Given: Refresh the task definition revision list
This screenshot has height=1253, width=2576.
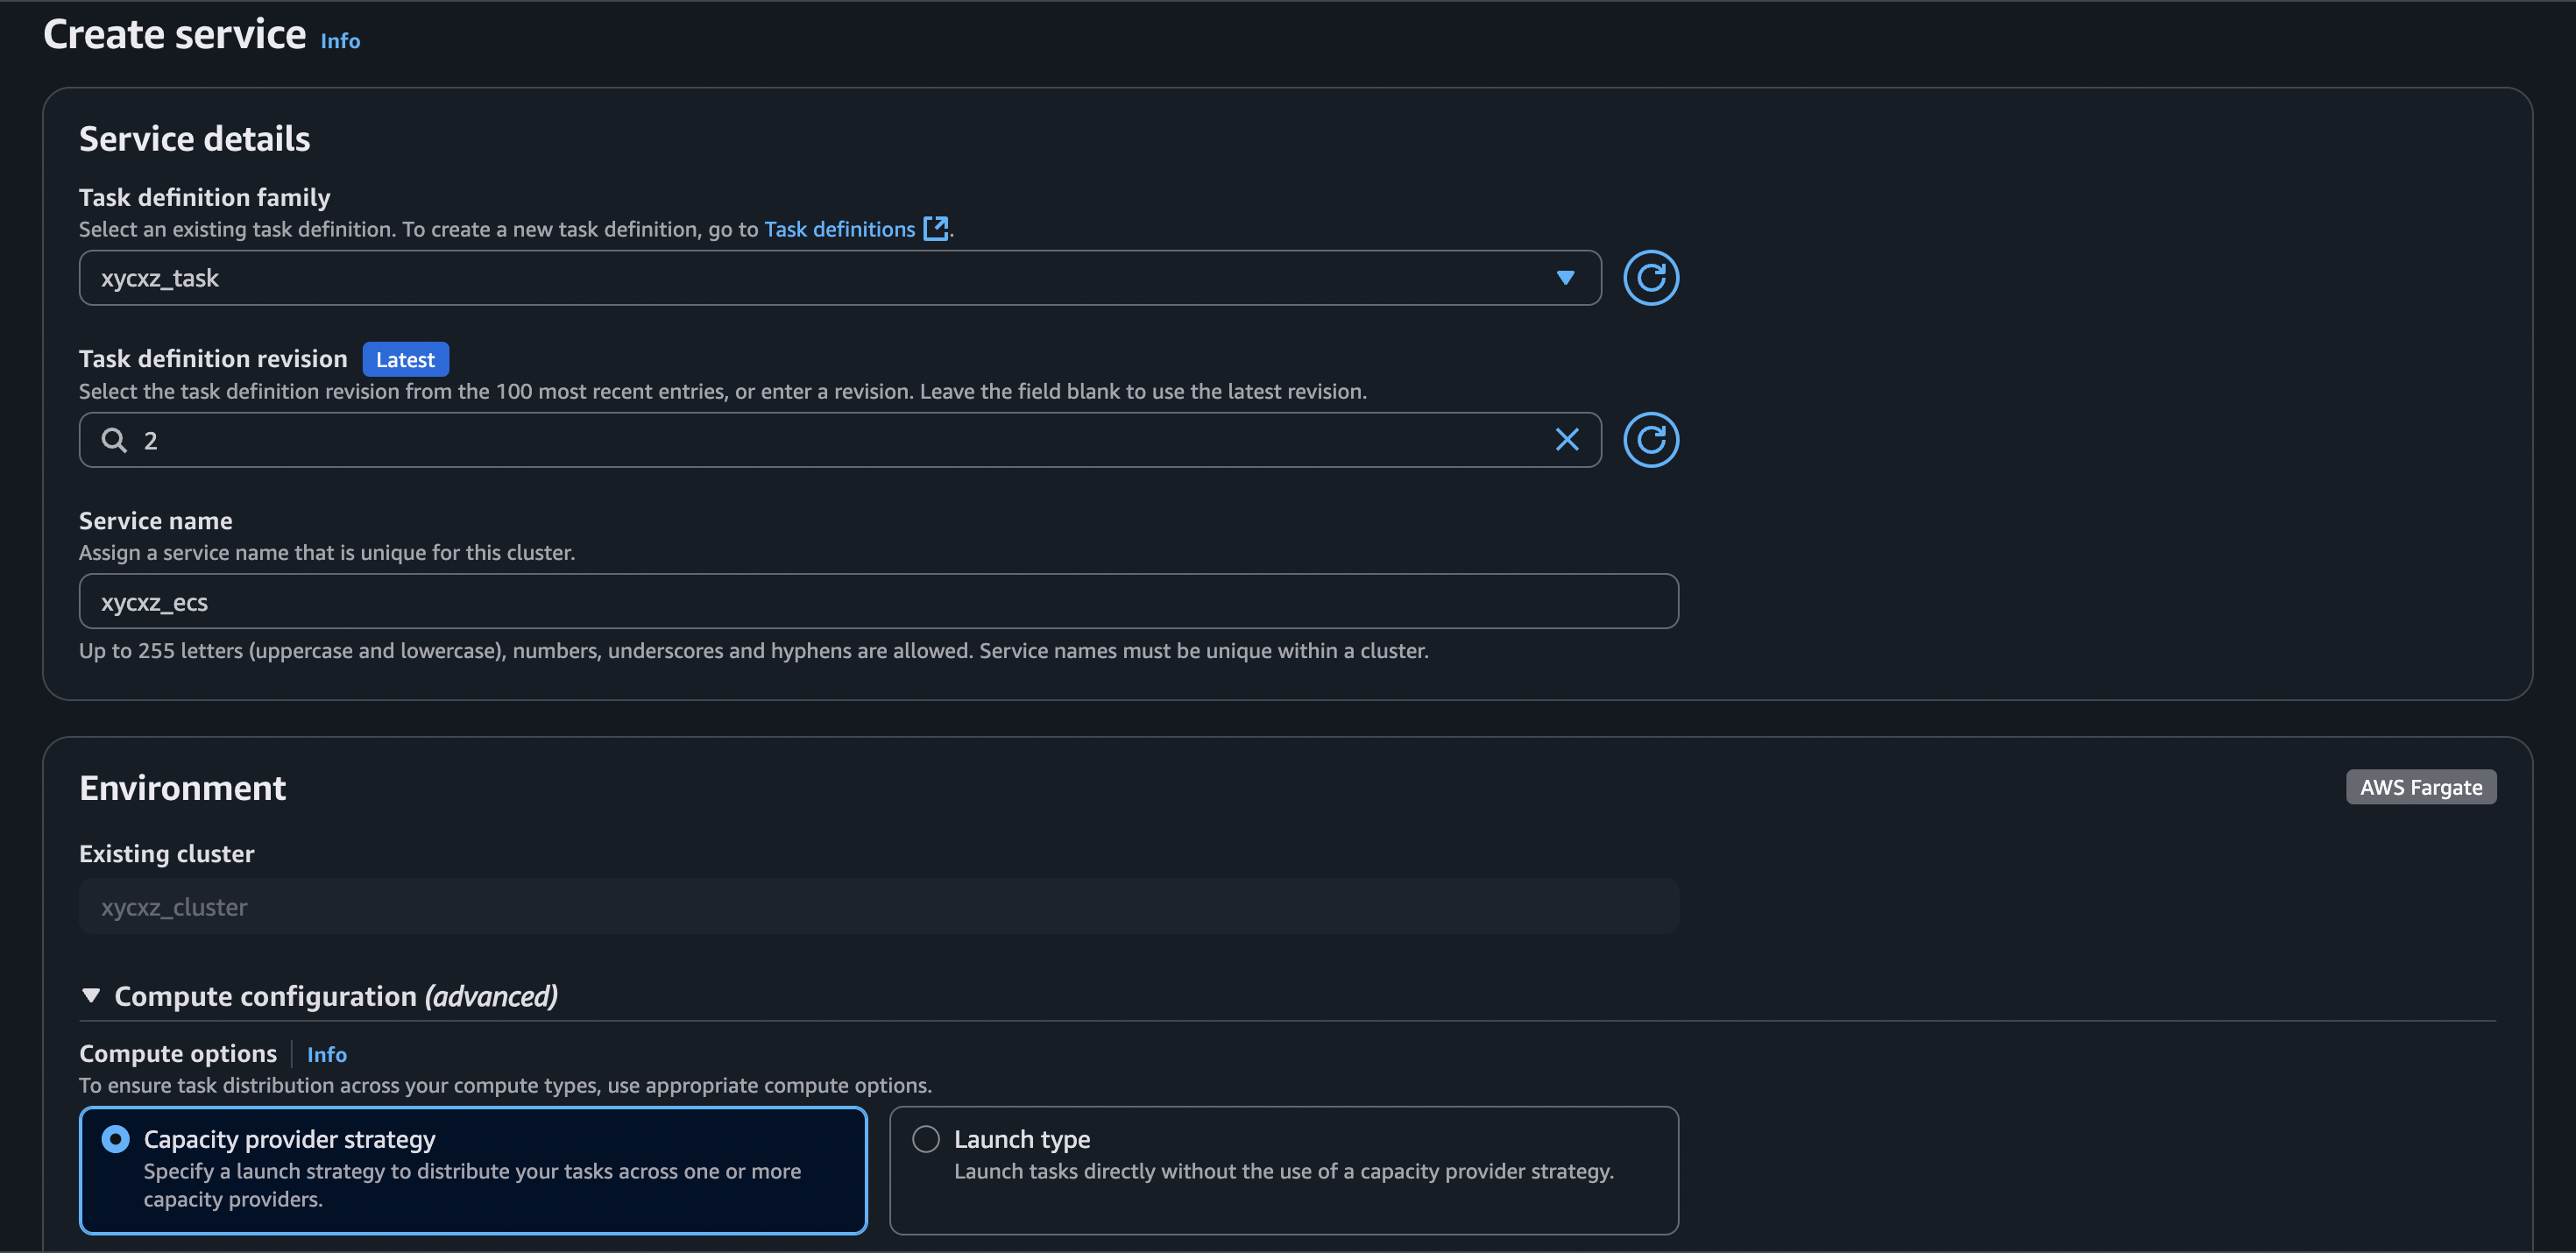Looking at the screenshot, I should click(1650, 440).
